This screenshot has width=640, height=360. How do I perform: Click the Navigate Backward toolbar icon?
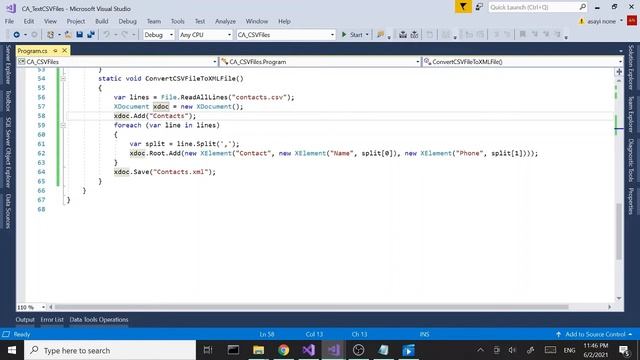[16, 35]
